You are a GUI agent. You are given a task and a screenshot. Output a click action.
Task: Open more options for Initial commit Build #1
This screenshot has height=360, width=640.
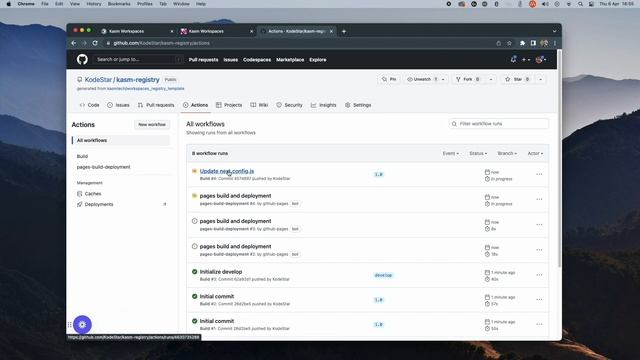539,324
